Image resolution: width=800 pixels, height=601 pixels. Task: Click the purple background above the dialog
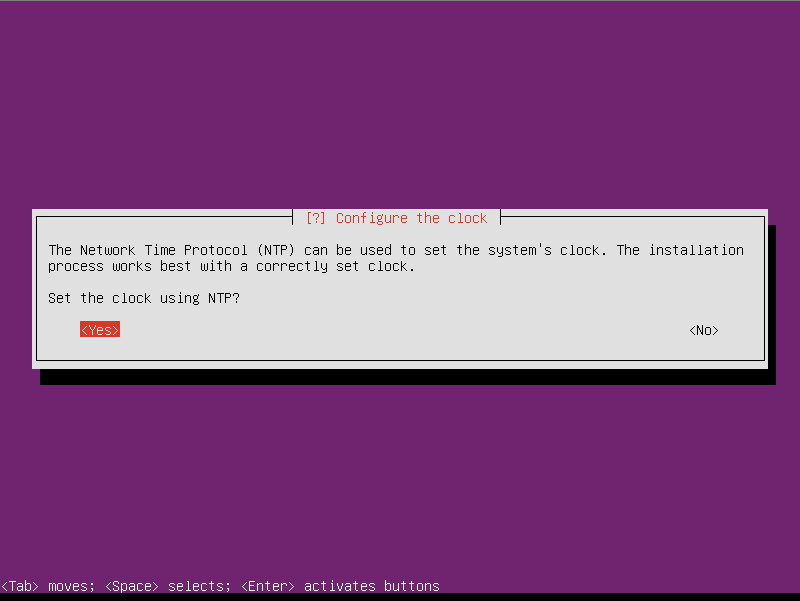click(x=400, y=102)
